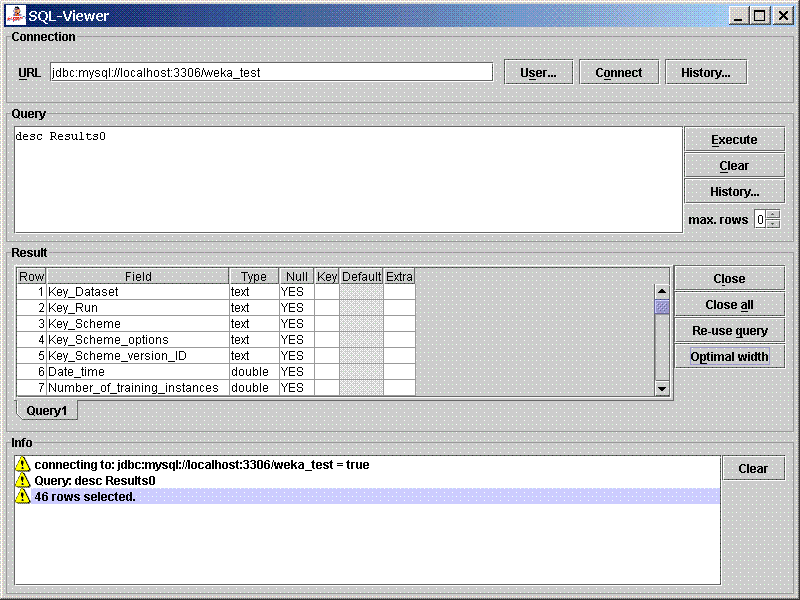Clear the query text
The width and height of the screenshot is (800, 600).
pyautogui.click(x=734, y=165)
